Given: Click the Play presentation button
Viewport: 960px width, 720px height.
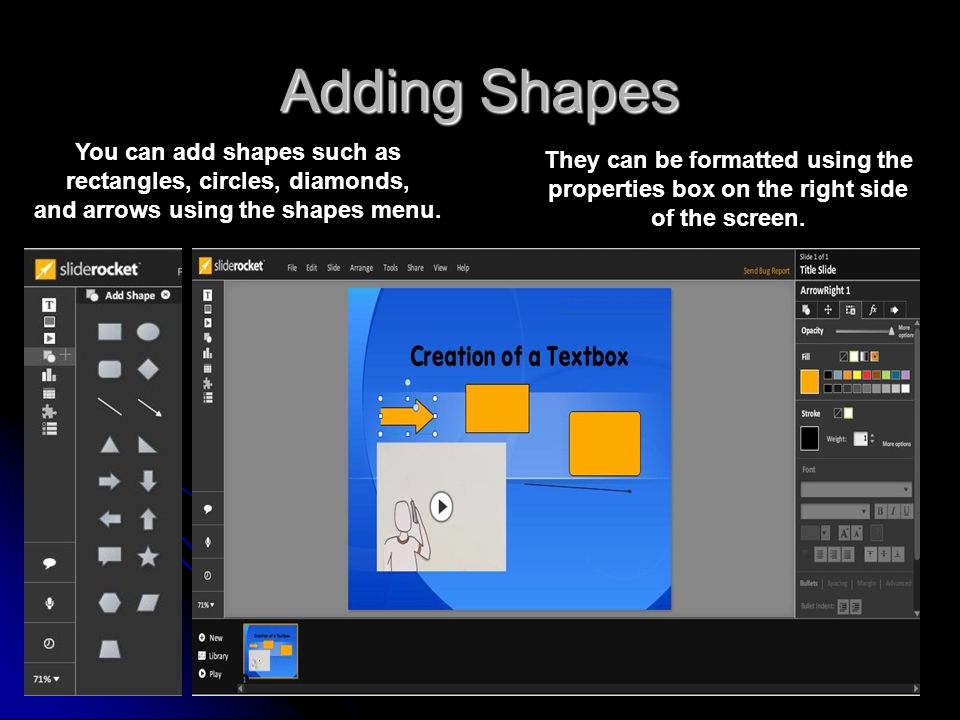Looking at the screenshot, I should [x=210, y=674].
